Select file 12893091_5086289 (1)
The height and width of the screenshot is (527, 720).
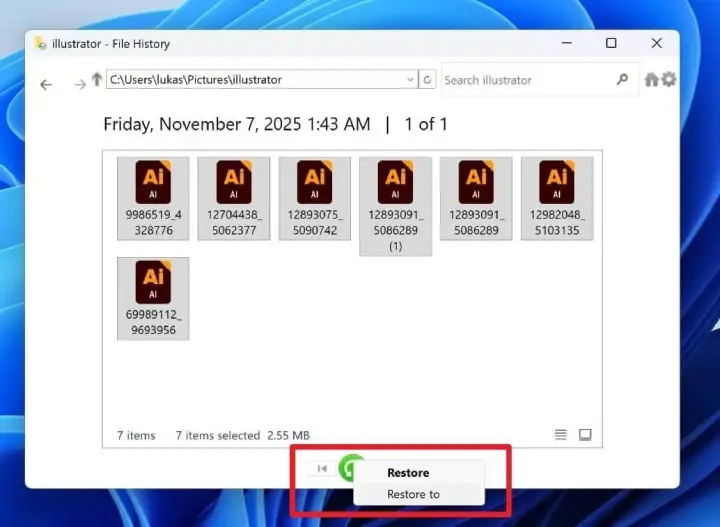(395, 206)
